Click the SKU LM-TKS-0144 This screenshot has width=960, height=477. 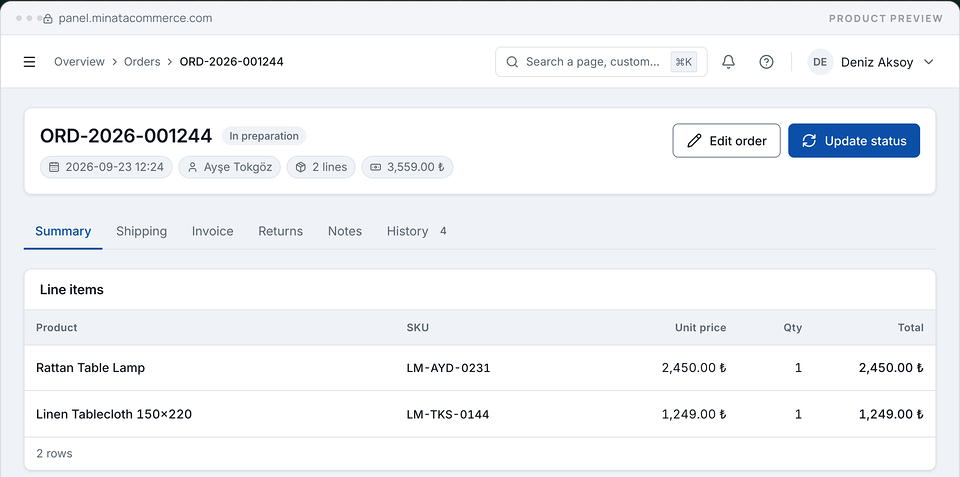pyautogui.click(x=448, y=415)
